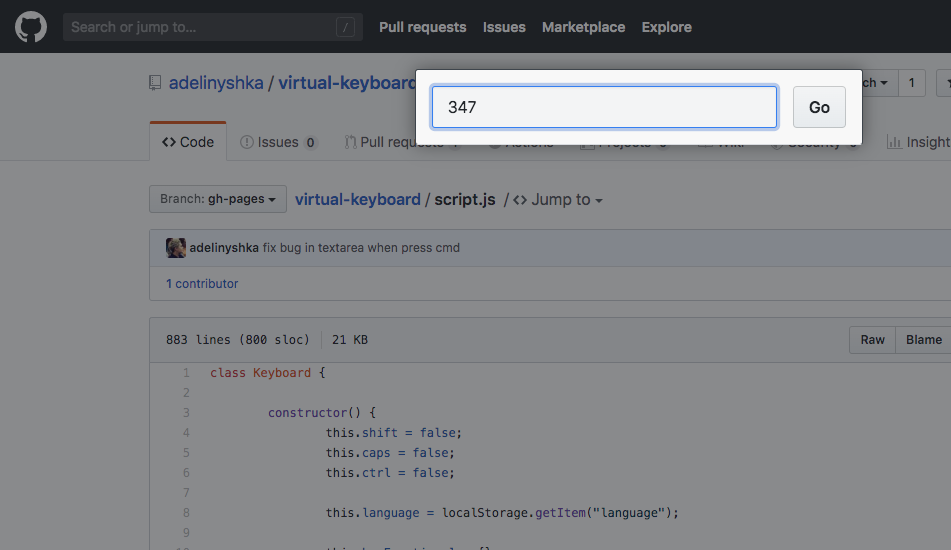
Task: Select the Issues repository tab
Action: (x=279, y=142)
